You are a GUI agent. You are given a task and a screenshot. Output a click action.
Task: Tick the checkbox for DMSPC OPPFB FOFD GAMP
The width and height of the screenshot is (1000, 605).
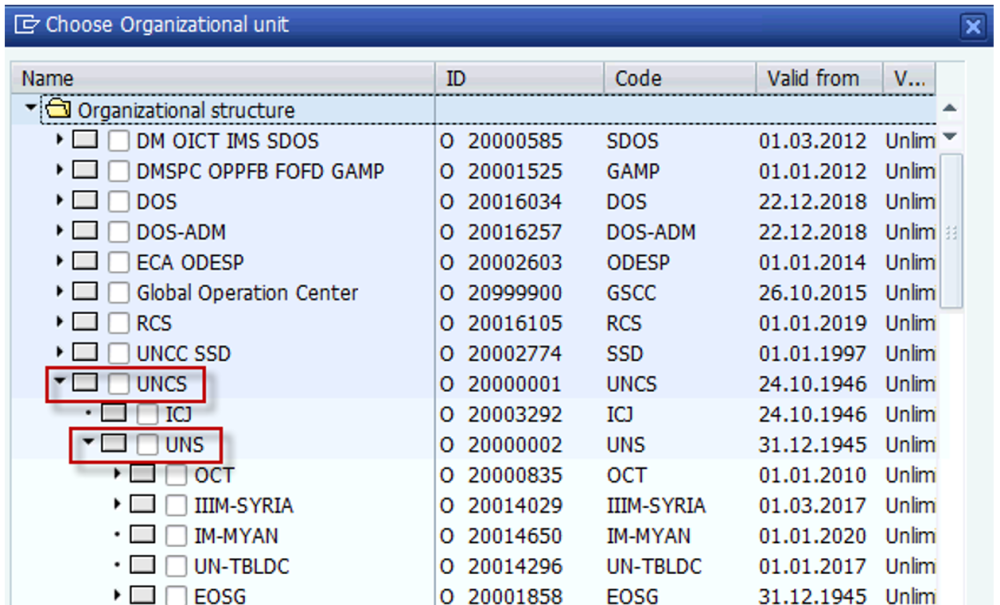click(119, 171)
